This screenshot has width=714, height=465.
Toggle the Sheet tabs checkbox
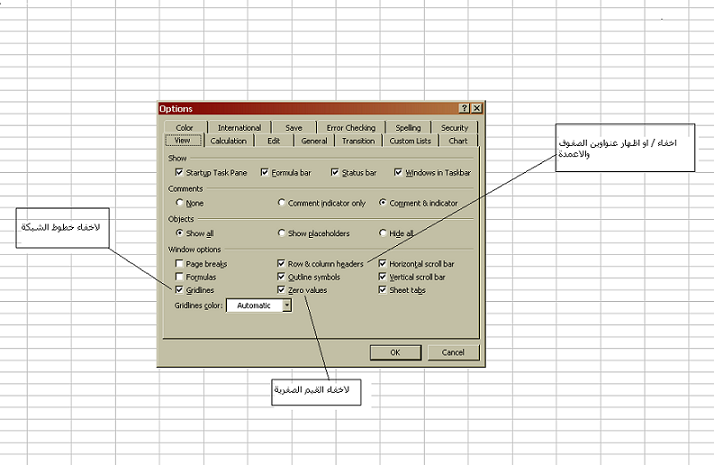pos(383,290)
